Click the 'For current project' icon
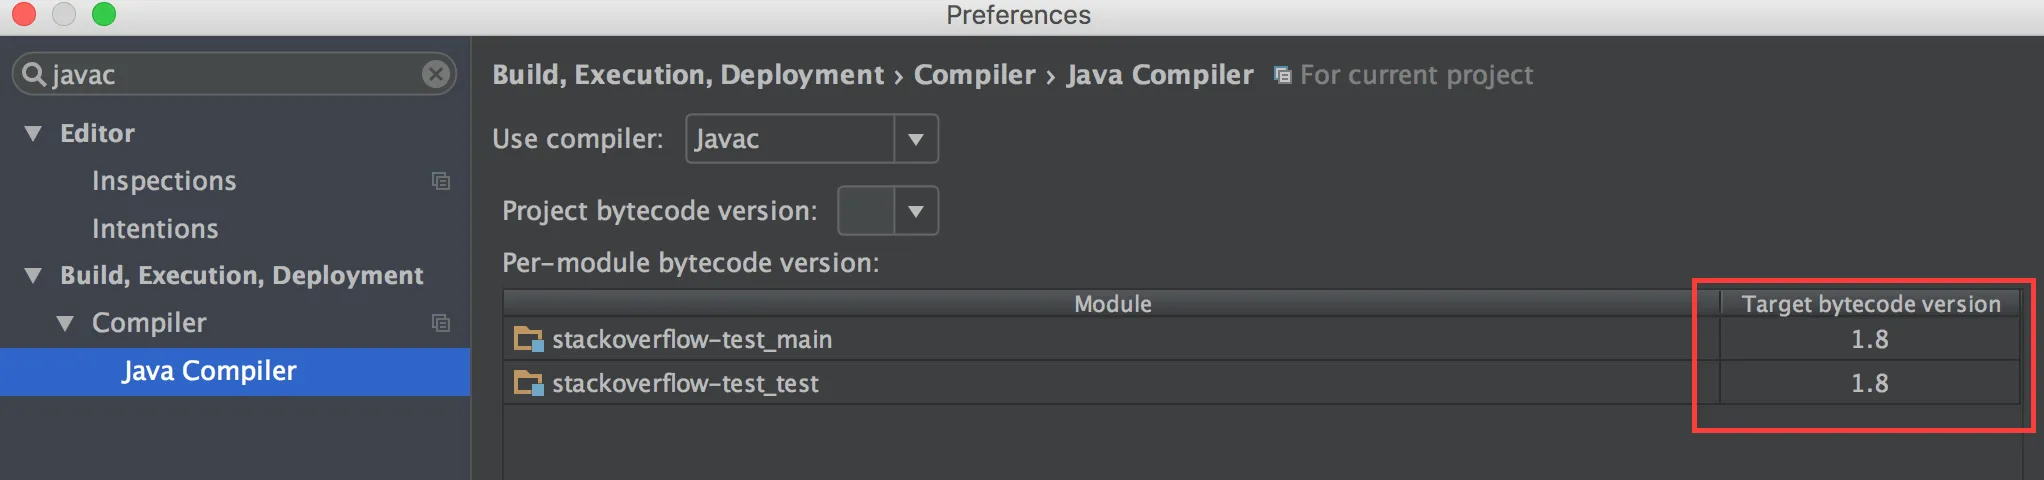Viewport: 2044px width, 480px height. (1282, 75)
